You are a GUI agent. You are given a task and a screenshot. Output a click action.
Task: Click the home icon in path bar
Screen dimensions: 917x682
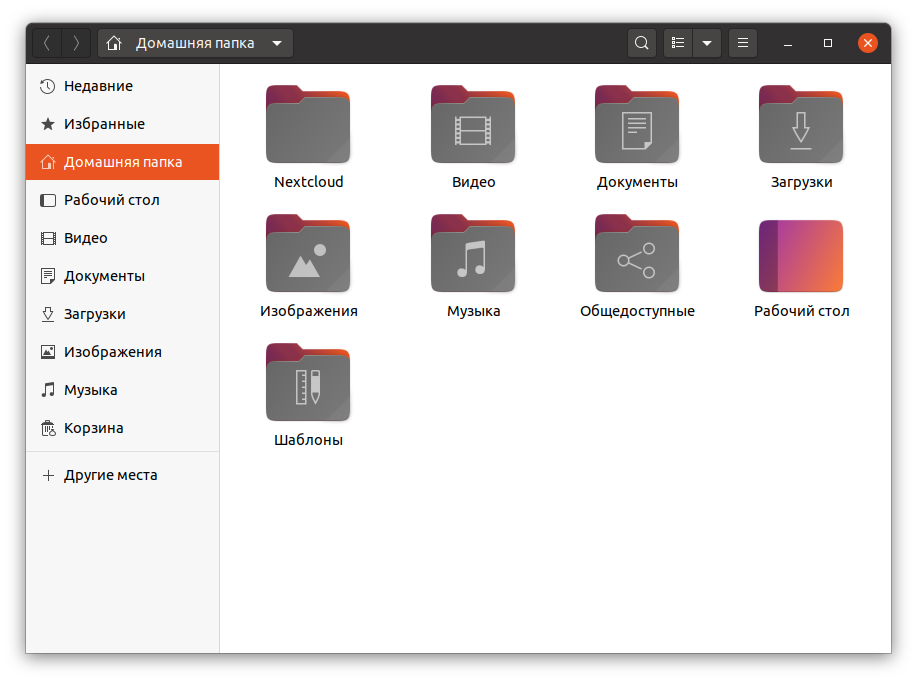(x=114, y=43)
